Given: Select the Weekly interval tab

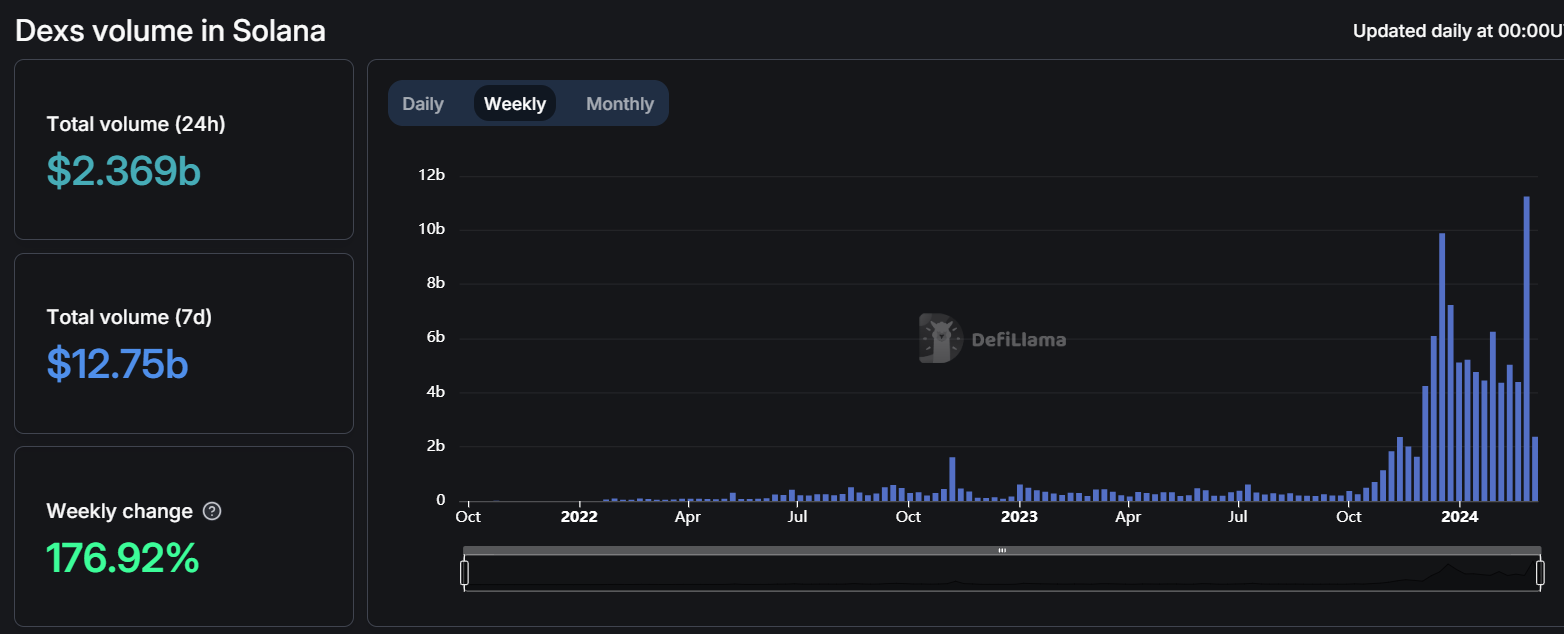Looking at the screenshot, I should [x=515, y=104].
